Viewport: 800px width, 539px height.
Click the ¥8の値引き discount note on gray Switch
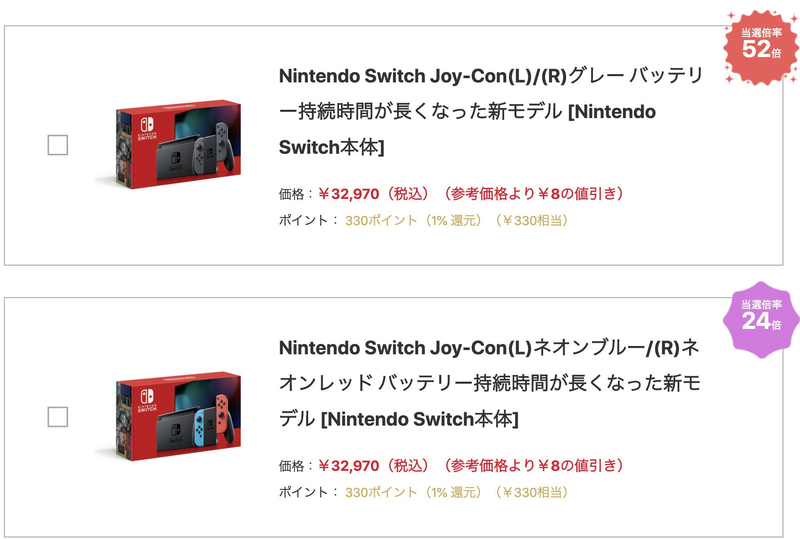pyautogui.click(x=580, y=194)
